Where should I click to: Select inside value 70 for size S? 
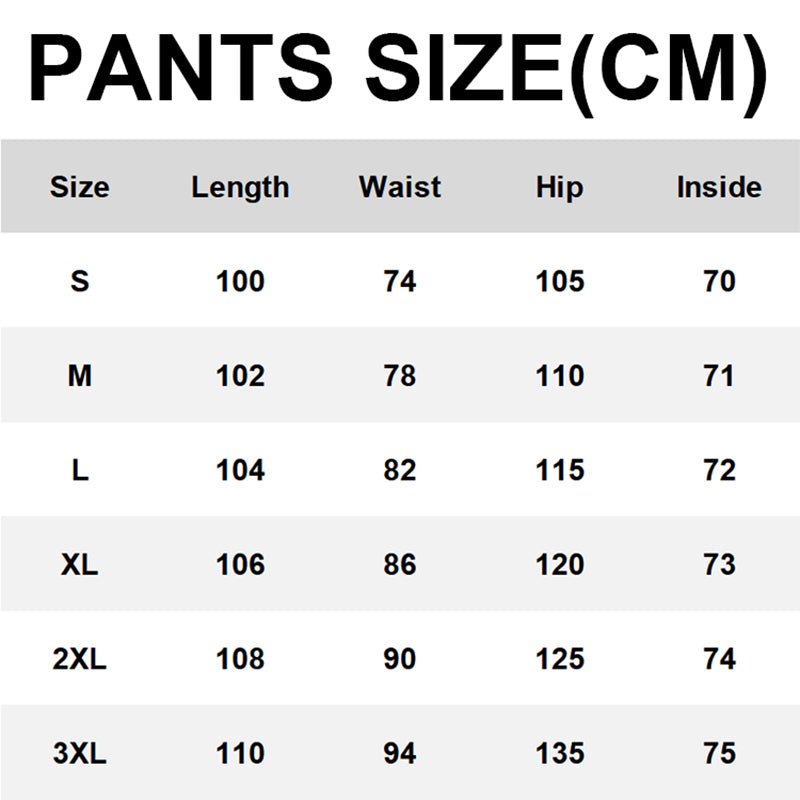[x=719, y=281]
